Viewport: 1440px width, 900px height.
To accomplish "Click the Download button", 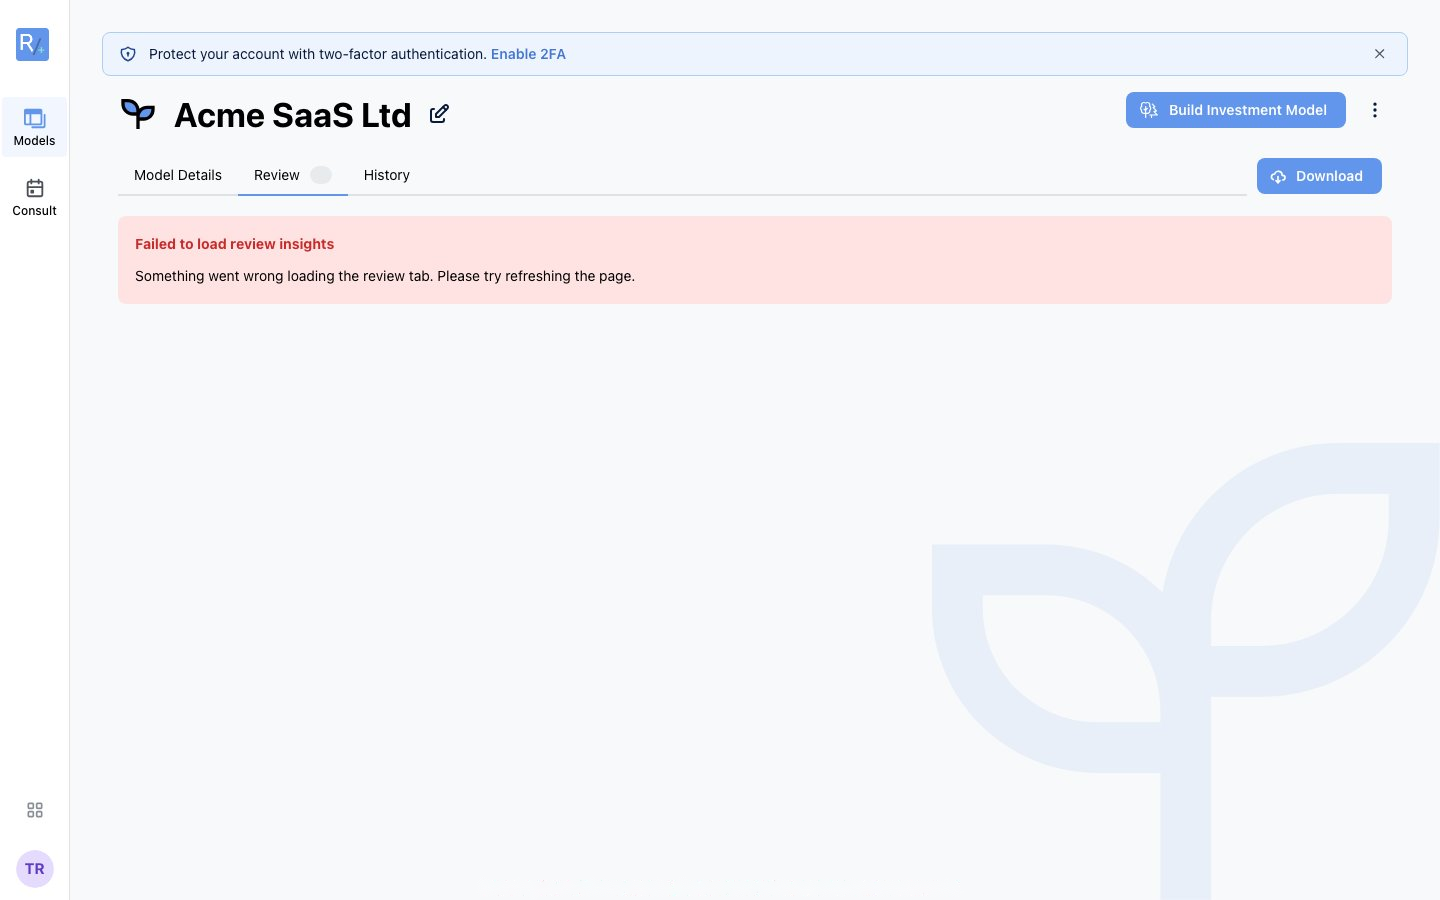I will [1319, 176].
